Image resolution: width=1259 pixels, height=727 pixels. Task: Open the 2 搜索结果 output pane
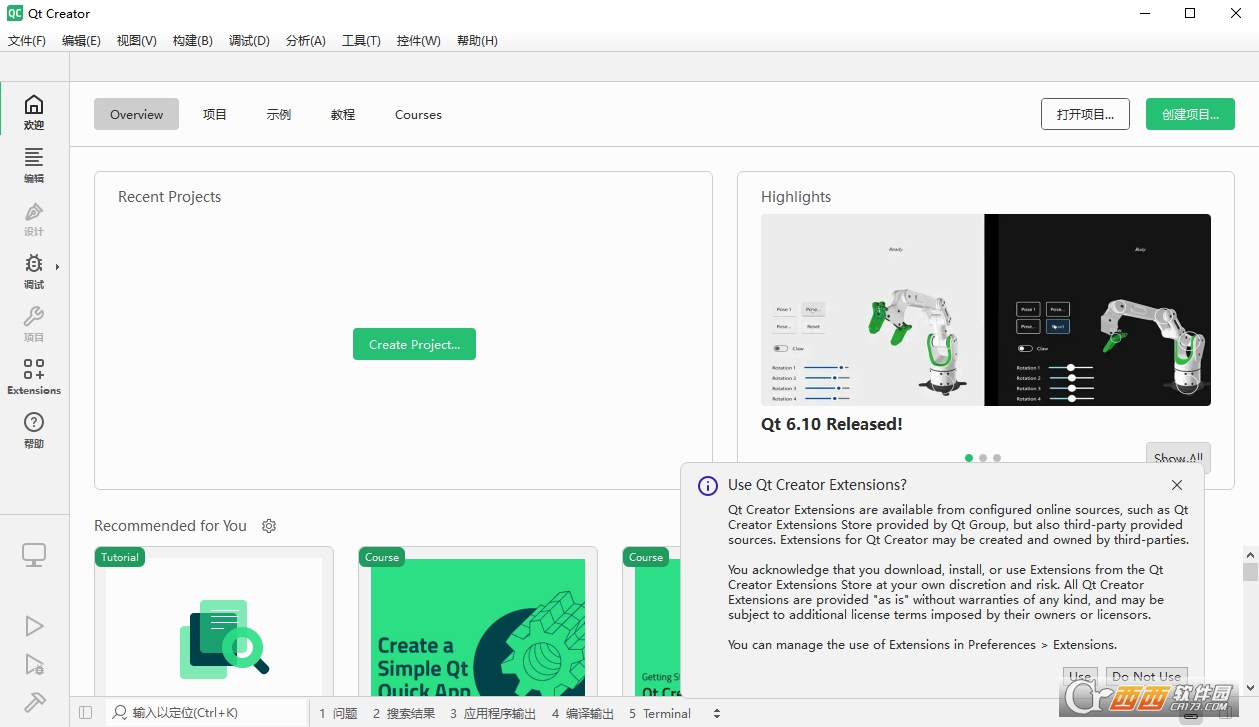point(403,714)
